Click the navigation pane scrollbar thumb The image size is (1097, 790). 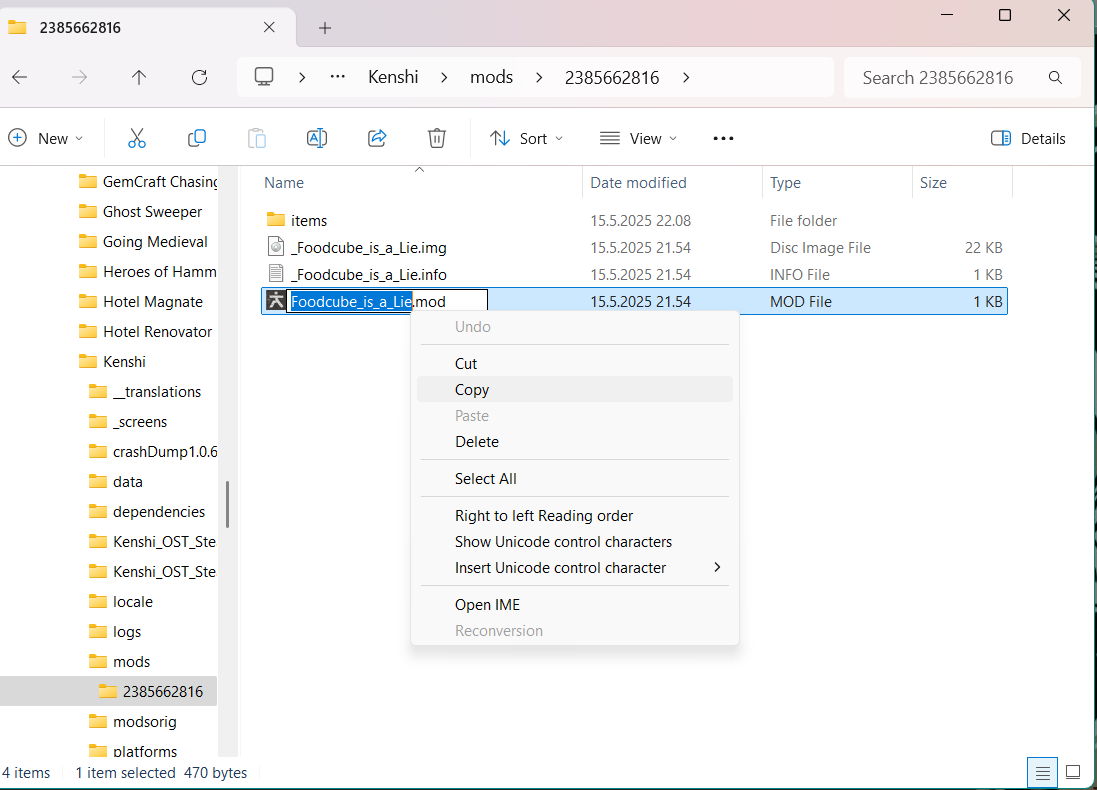227,505
